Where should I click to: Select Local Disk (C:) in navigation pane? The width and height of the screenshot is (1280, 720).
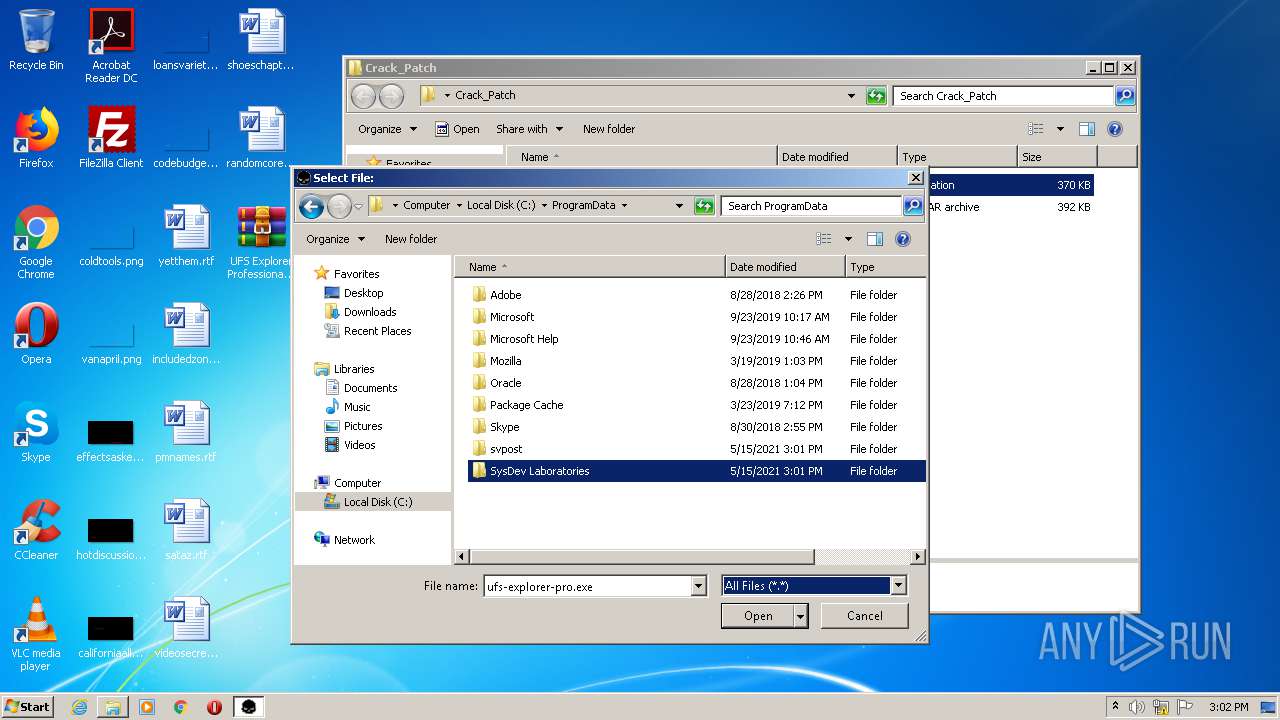pos(368,502)
